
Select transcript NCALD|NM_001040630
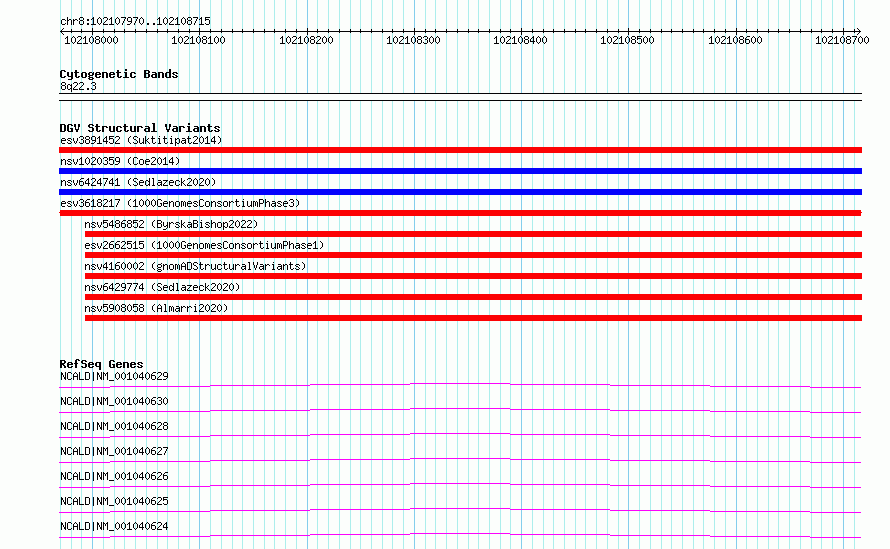(114, 401)
